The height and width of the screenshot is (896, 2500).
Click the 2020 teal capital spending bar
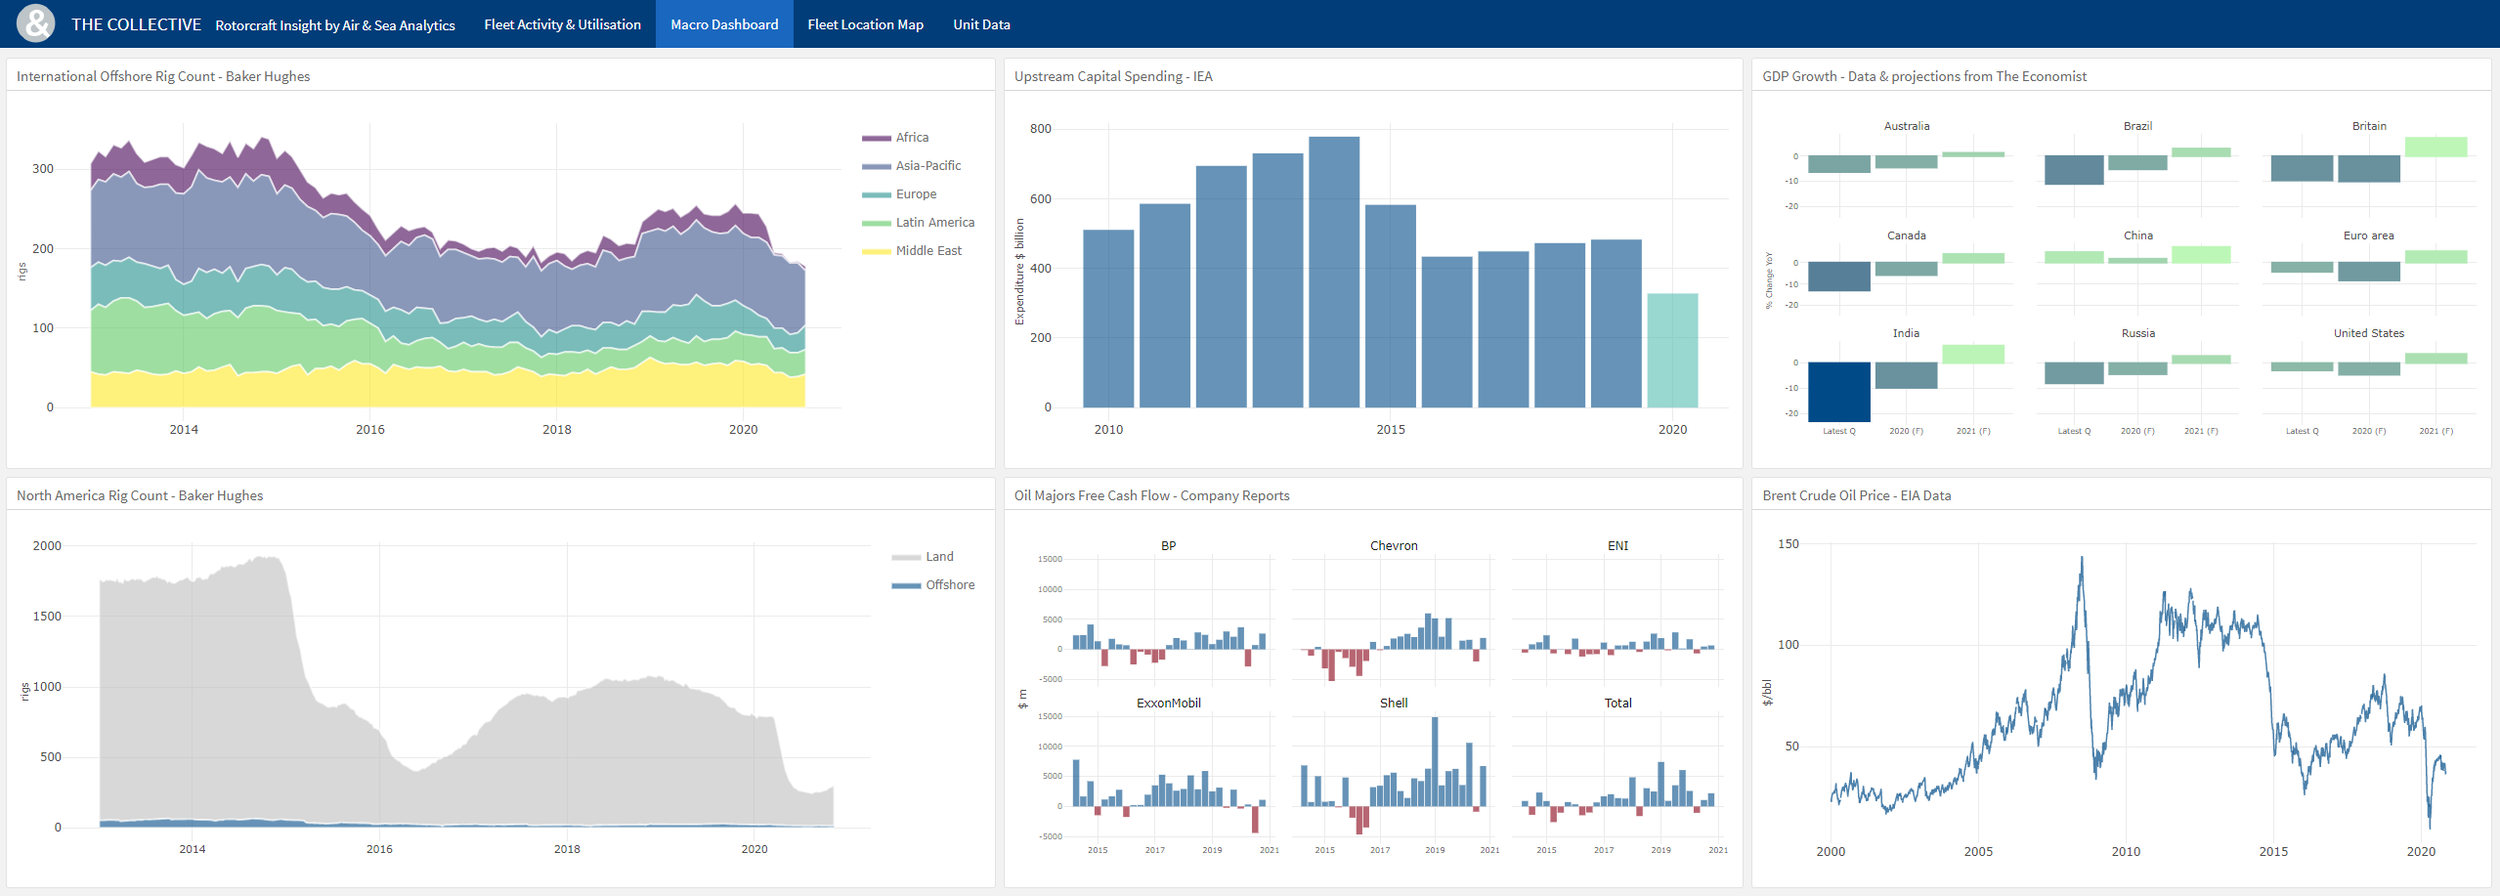point(1672,350)
